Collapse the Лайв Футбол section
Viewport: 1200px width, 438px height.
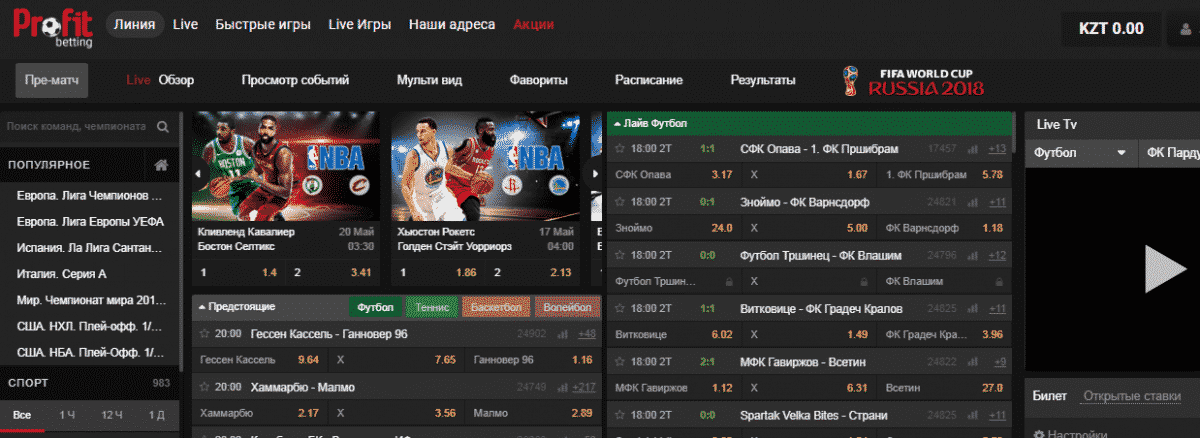617,123
